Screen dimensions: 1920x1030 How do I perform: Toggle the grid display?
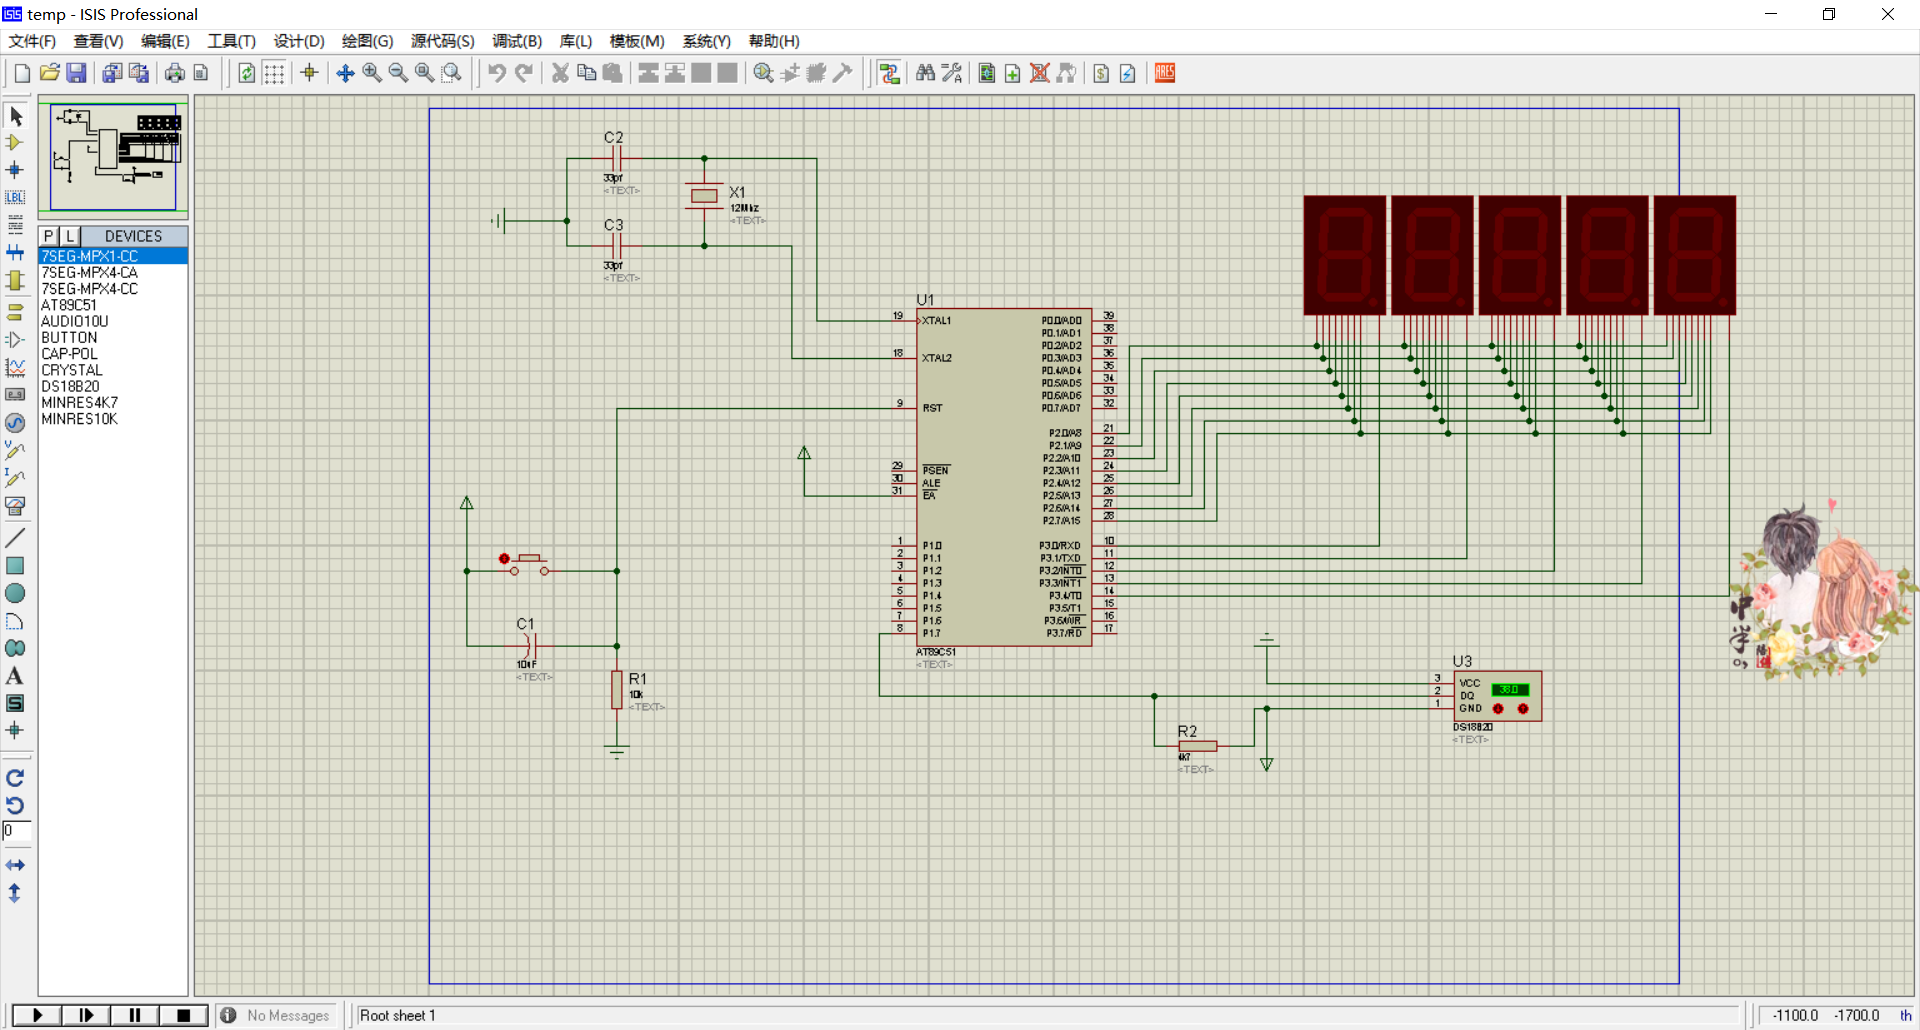coord(273,73)
